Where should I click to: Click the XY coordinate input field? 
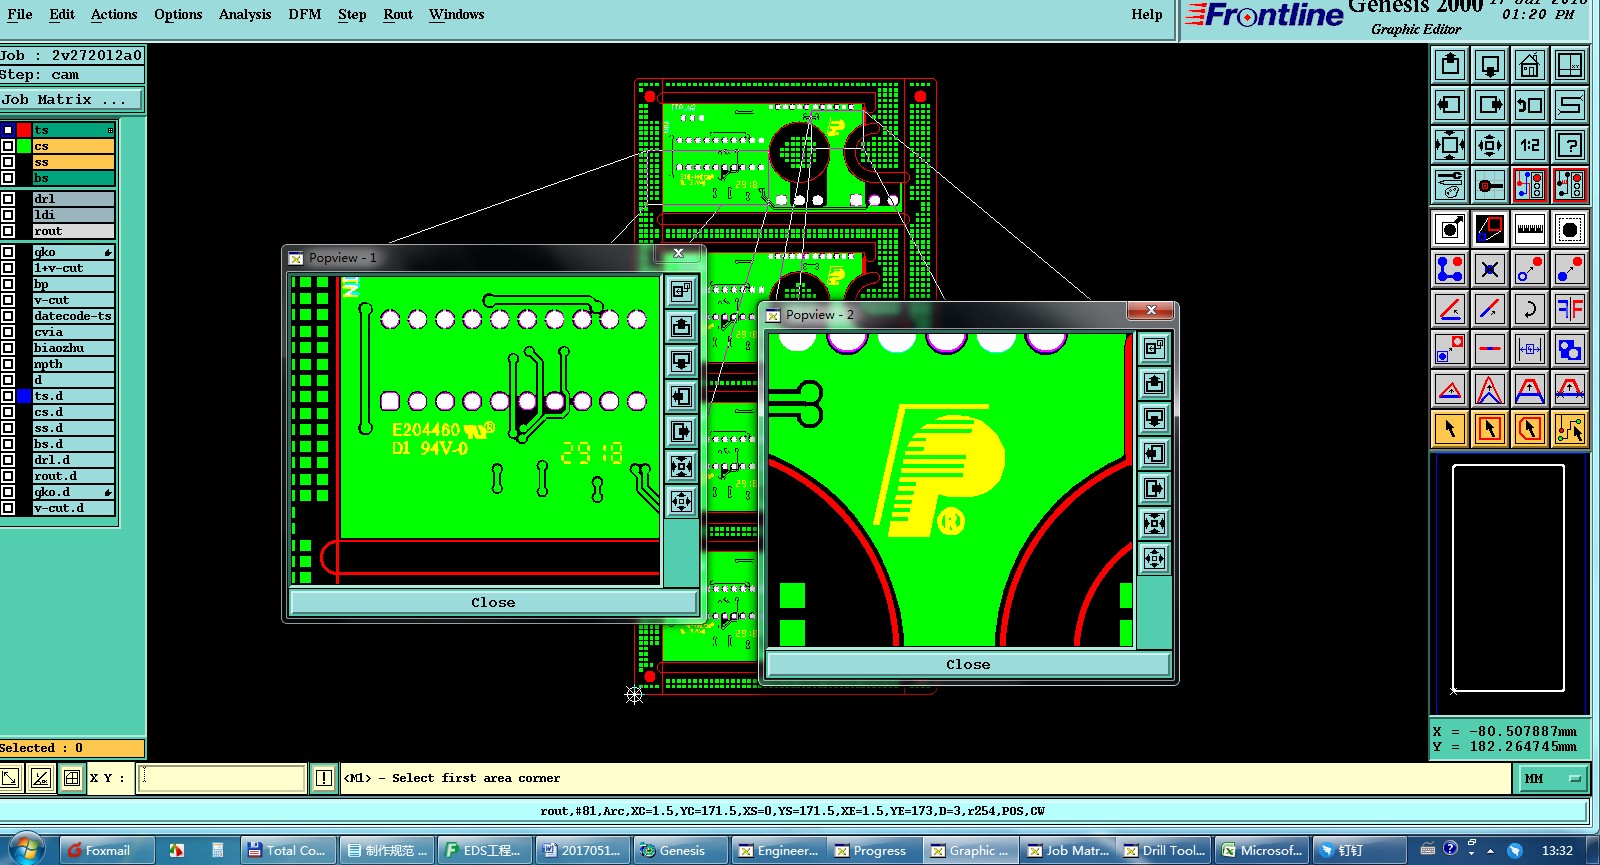click(x=222, y=778)
